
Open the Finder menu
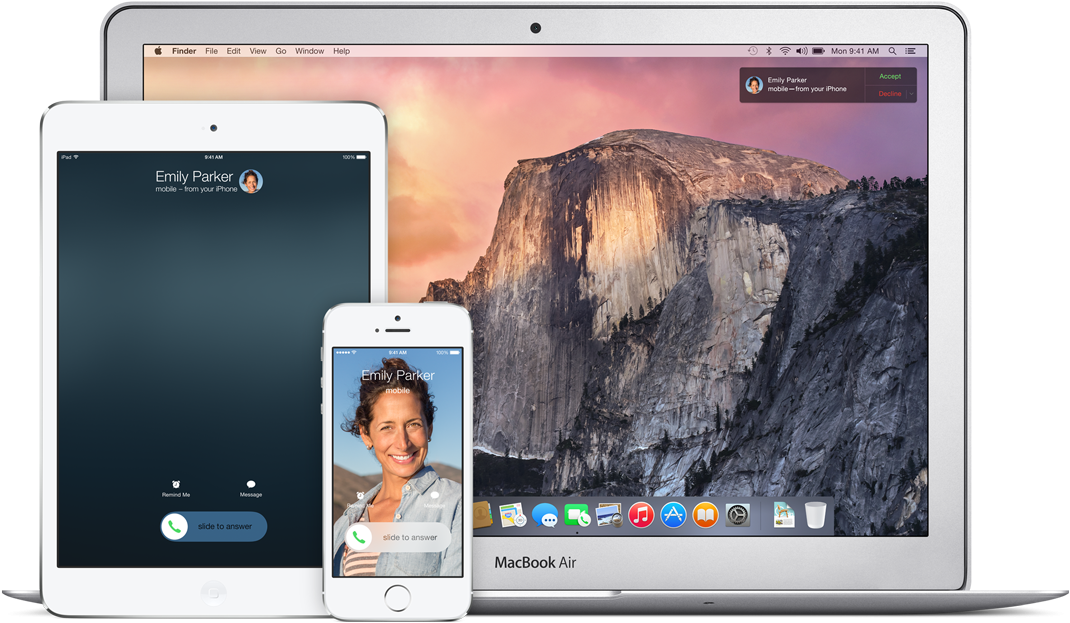(184, 51)
